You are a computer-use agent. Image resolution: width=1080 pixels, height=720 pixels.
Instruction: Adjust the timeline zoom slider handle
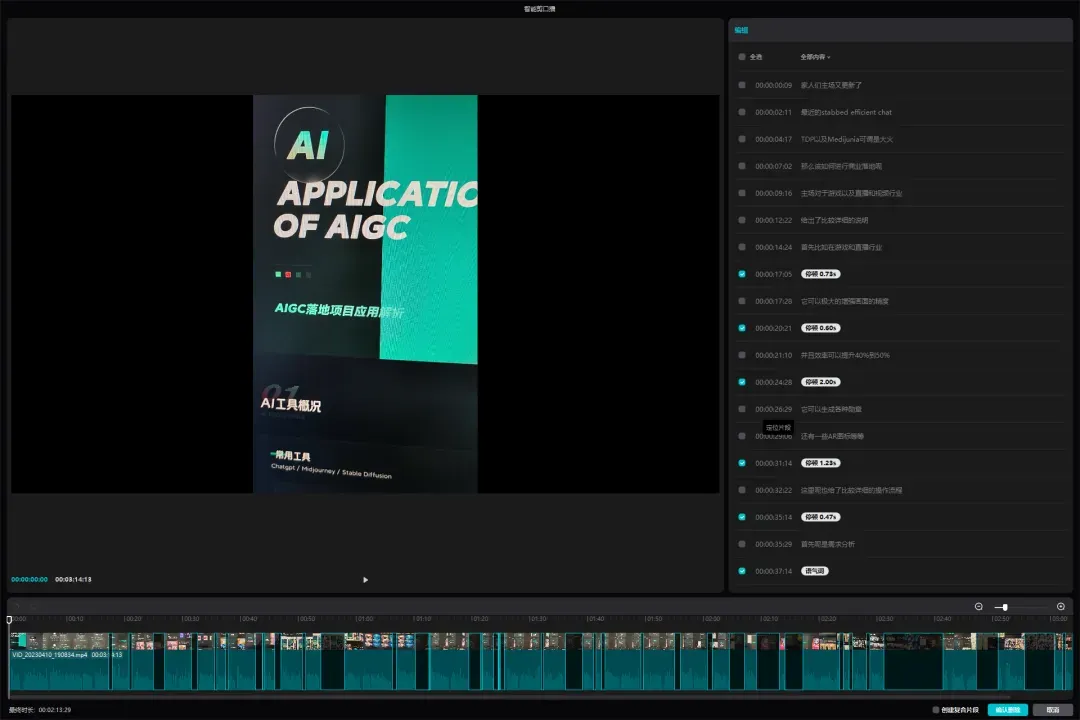point(1005,607)
